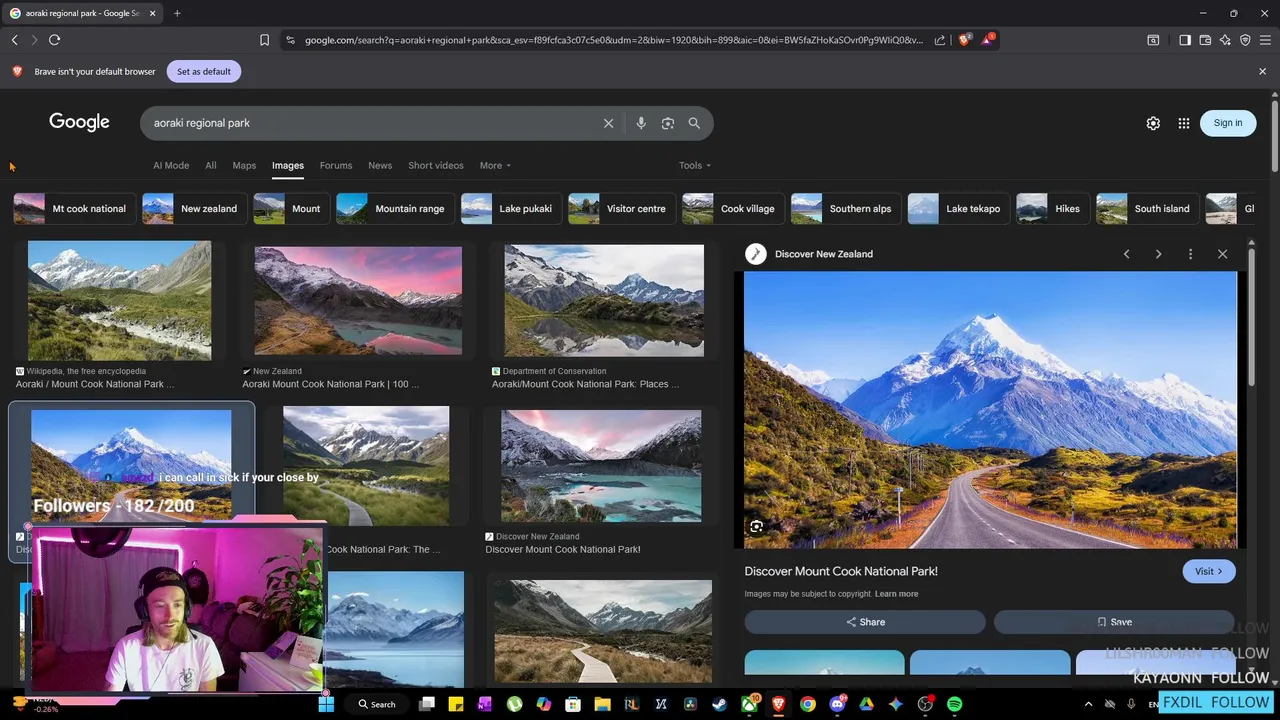The image size is (1280, 720).
Task: Show previous image in preview panel
Action: coord(1126,254)
